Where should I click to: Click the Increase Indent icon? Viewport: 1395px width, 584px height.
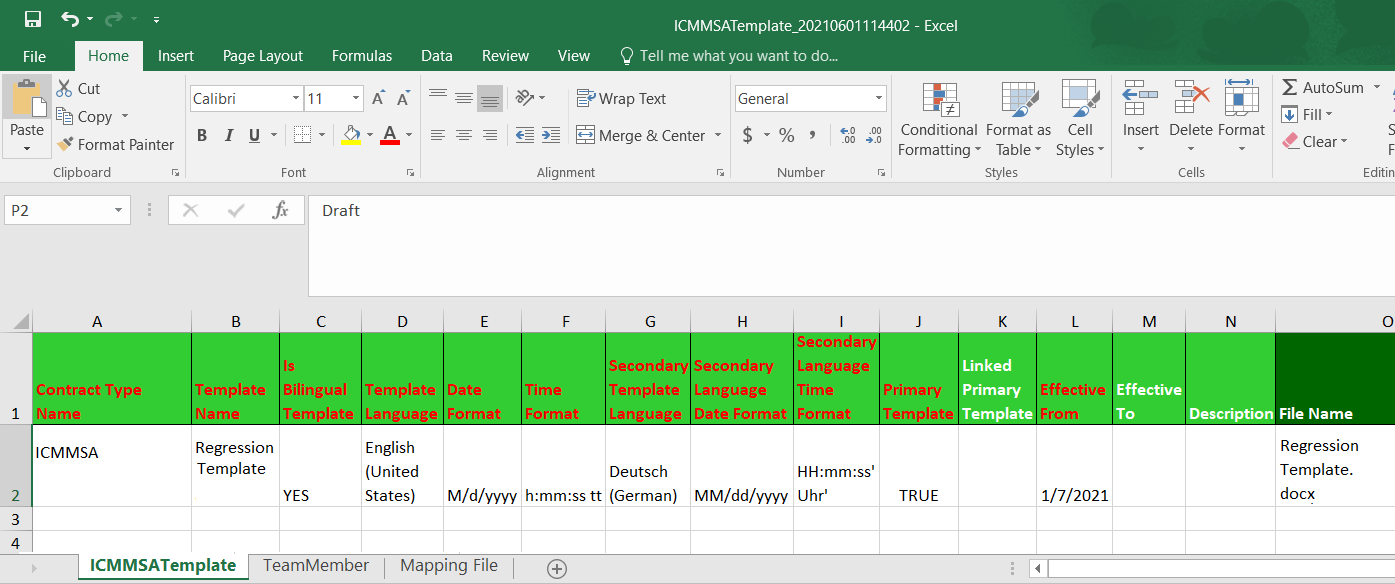pyautogui.click(x=550, y=135)
